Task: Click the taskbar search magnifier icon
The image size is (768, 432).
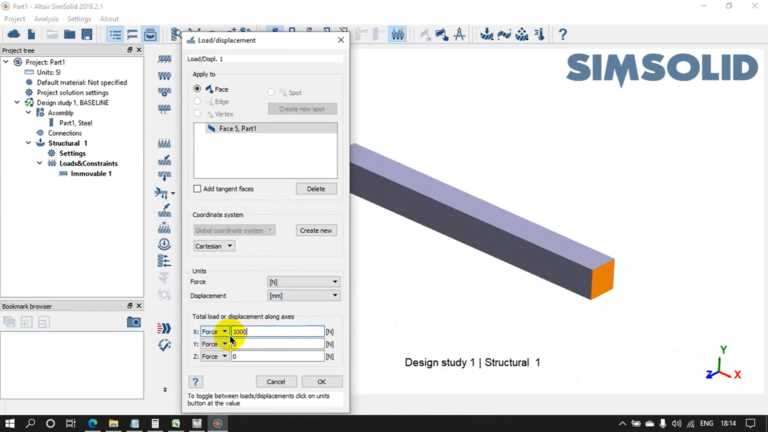Action: pyautogui.click(x=30, y=423)
